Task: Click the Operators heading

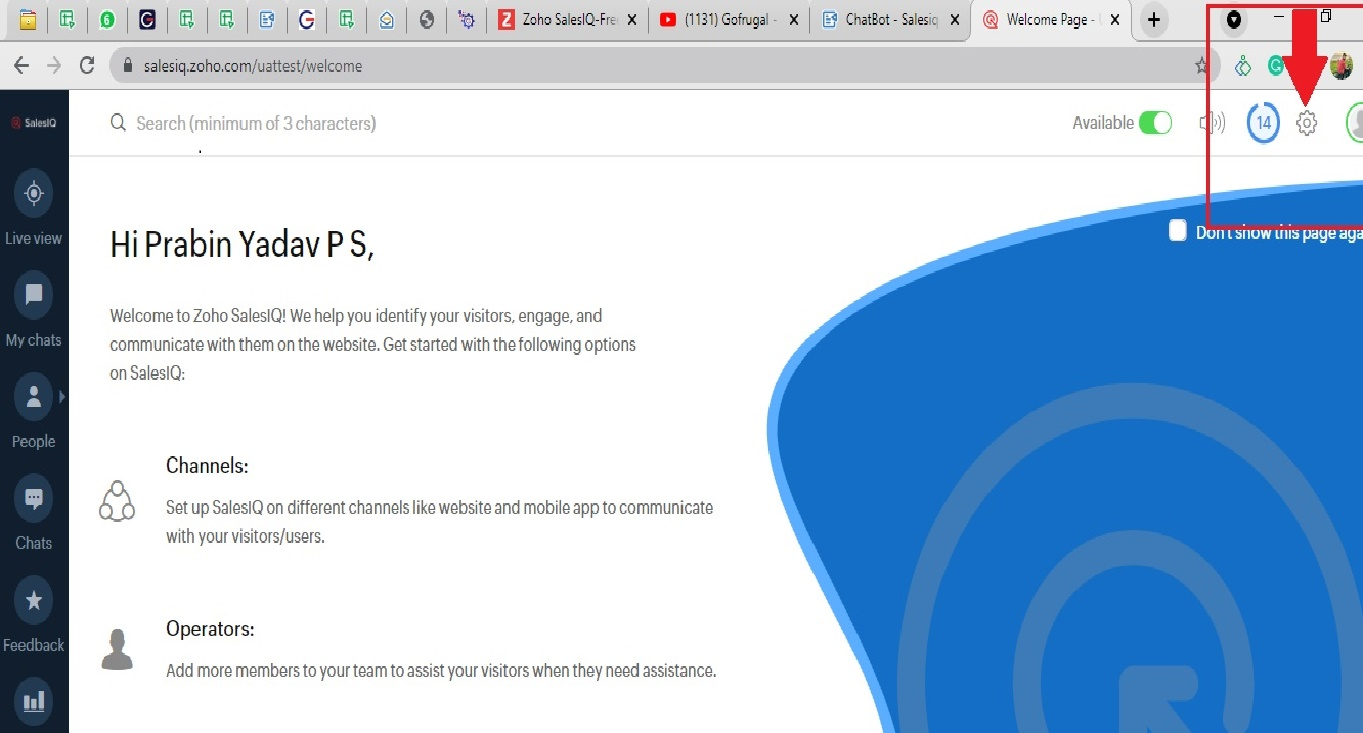Action: (x=210, y=629)
